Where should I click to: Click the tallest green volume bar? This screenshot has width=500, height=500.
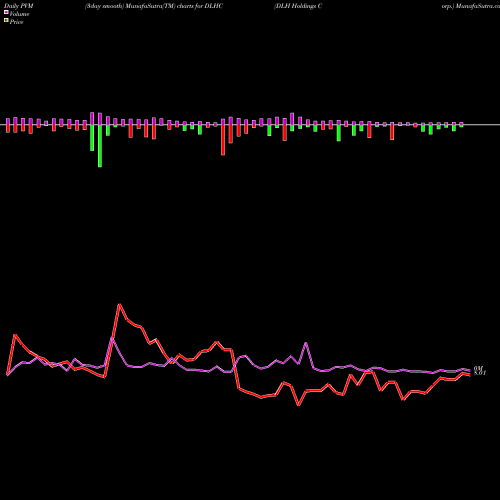(100, 146)
